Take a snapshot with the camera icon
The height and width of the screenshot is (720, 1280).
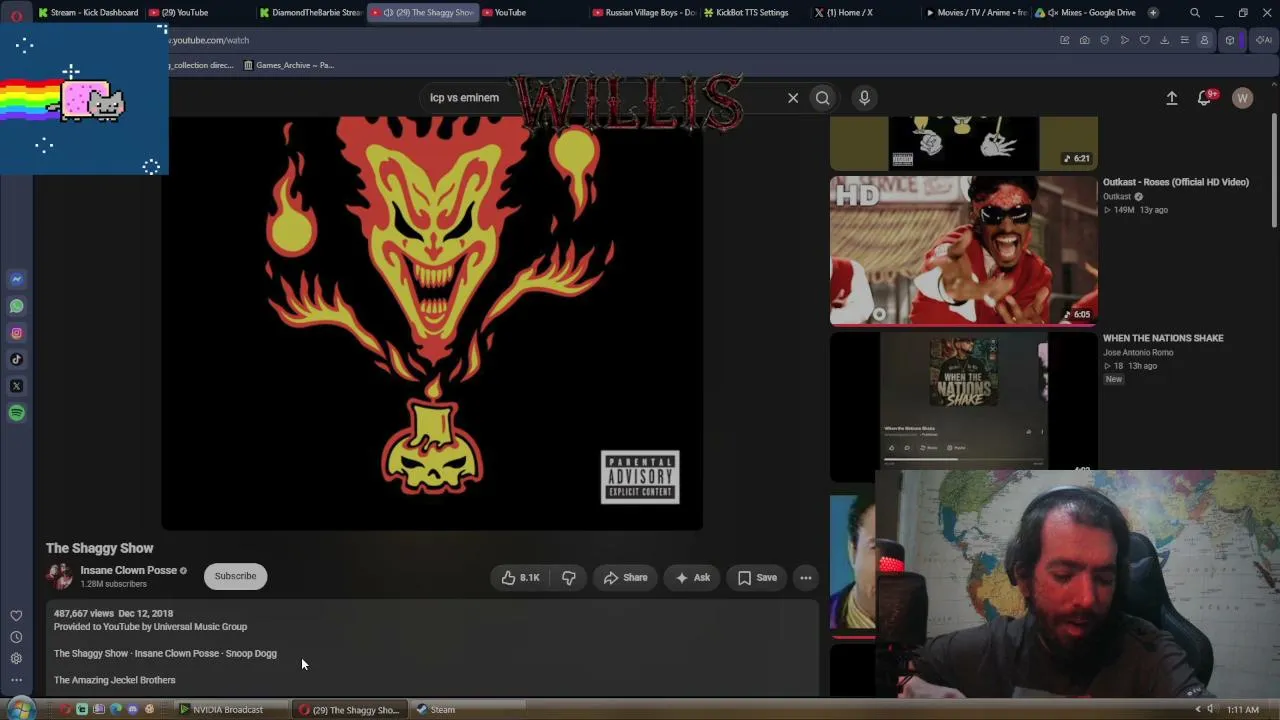coord(1084,40)
